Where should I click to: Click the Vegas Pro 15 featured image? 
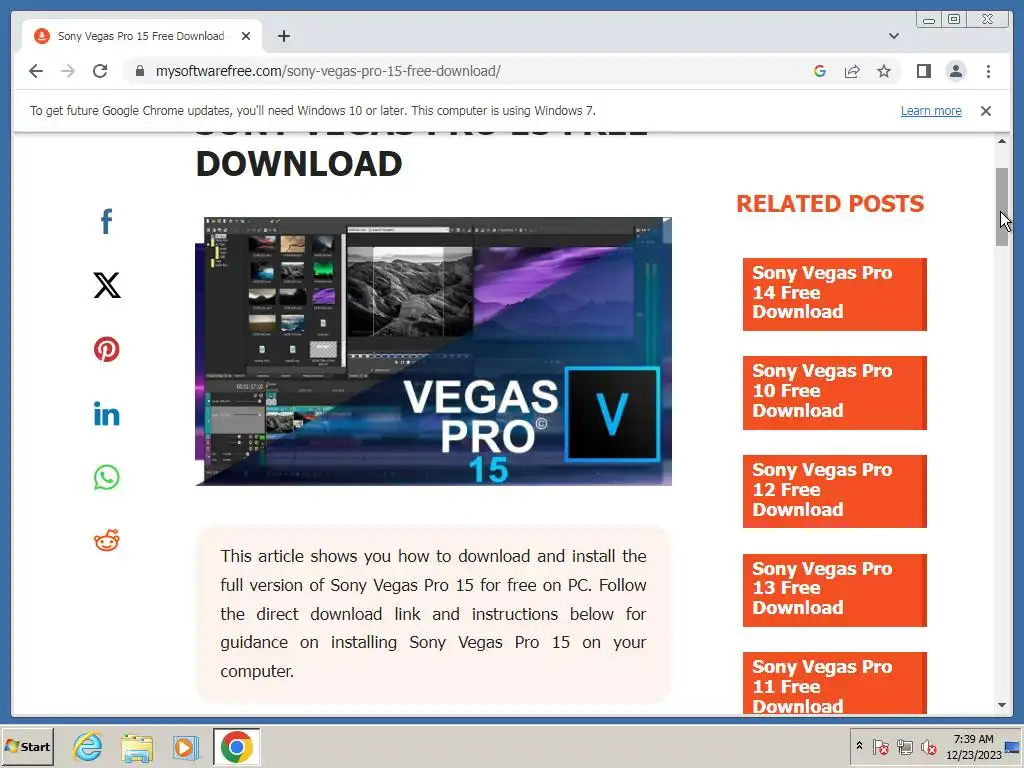[434, 351]
